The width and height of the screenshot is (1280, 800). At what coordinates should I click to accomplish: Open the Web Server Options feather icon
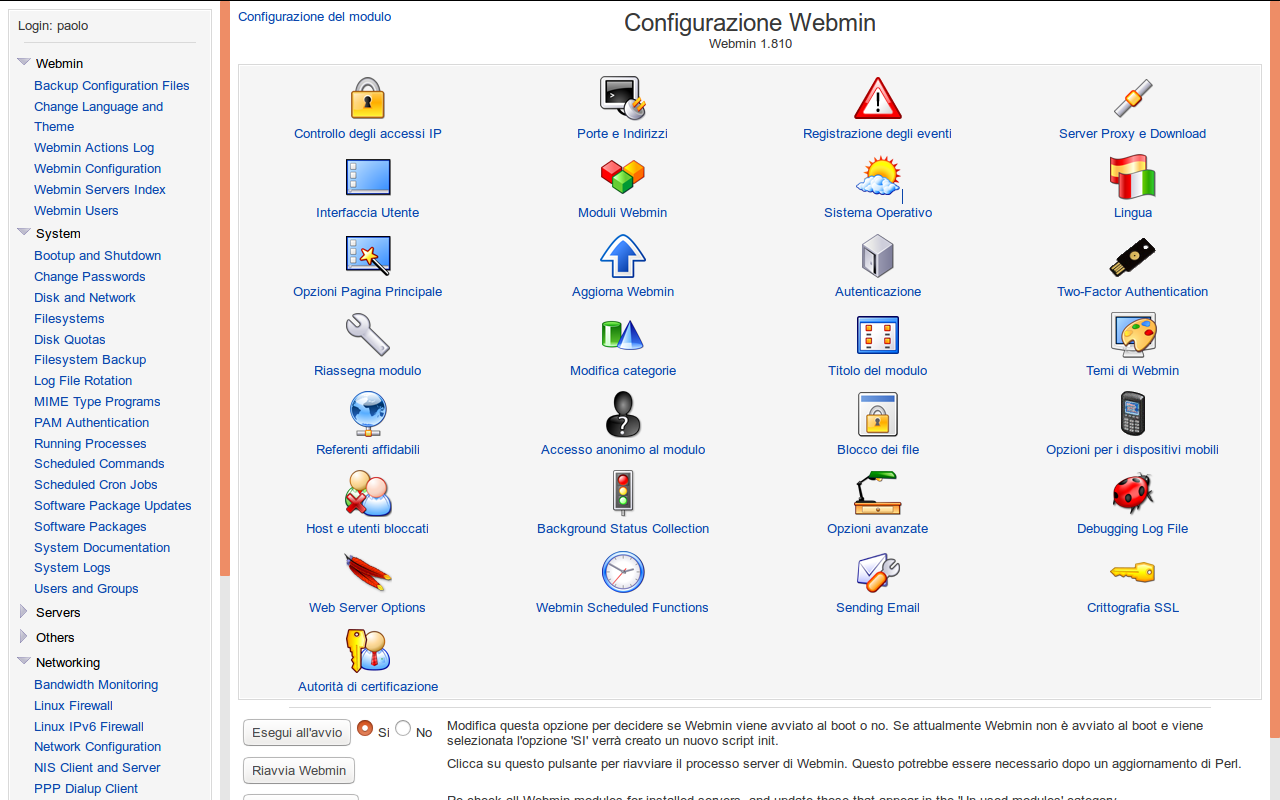pyautogui.click(x=368, y=572)
